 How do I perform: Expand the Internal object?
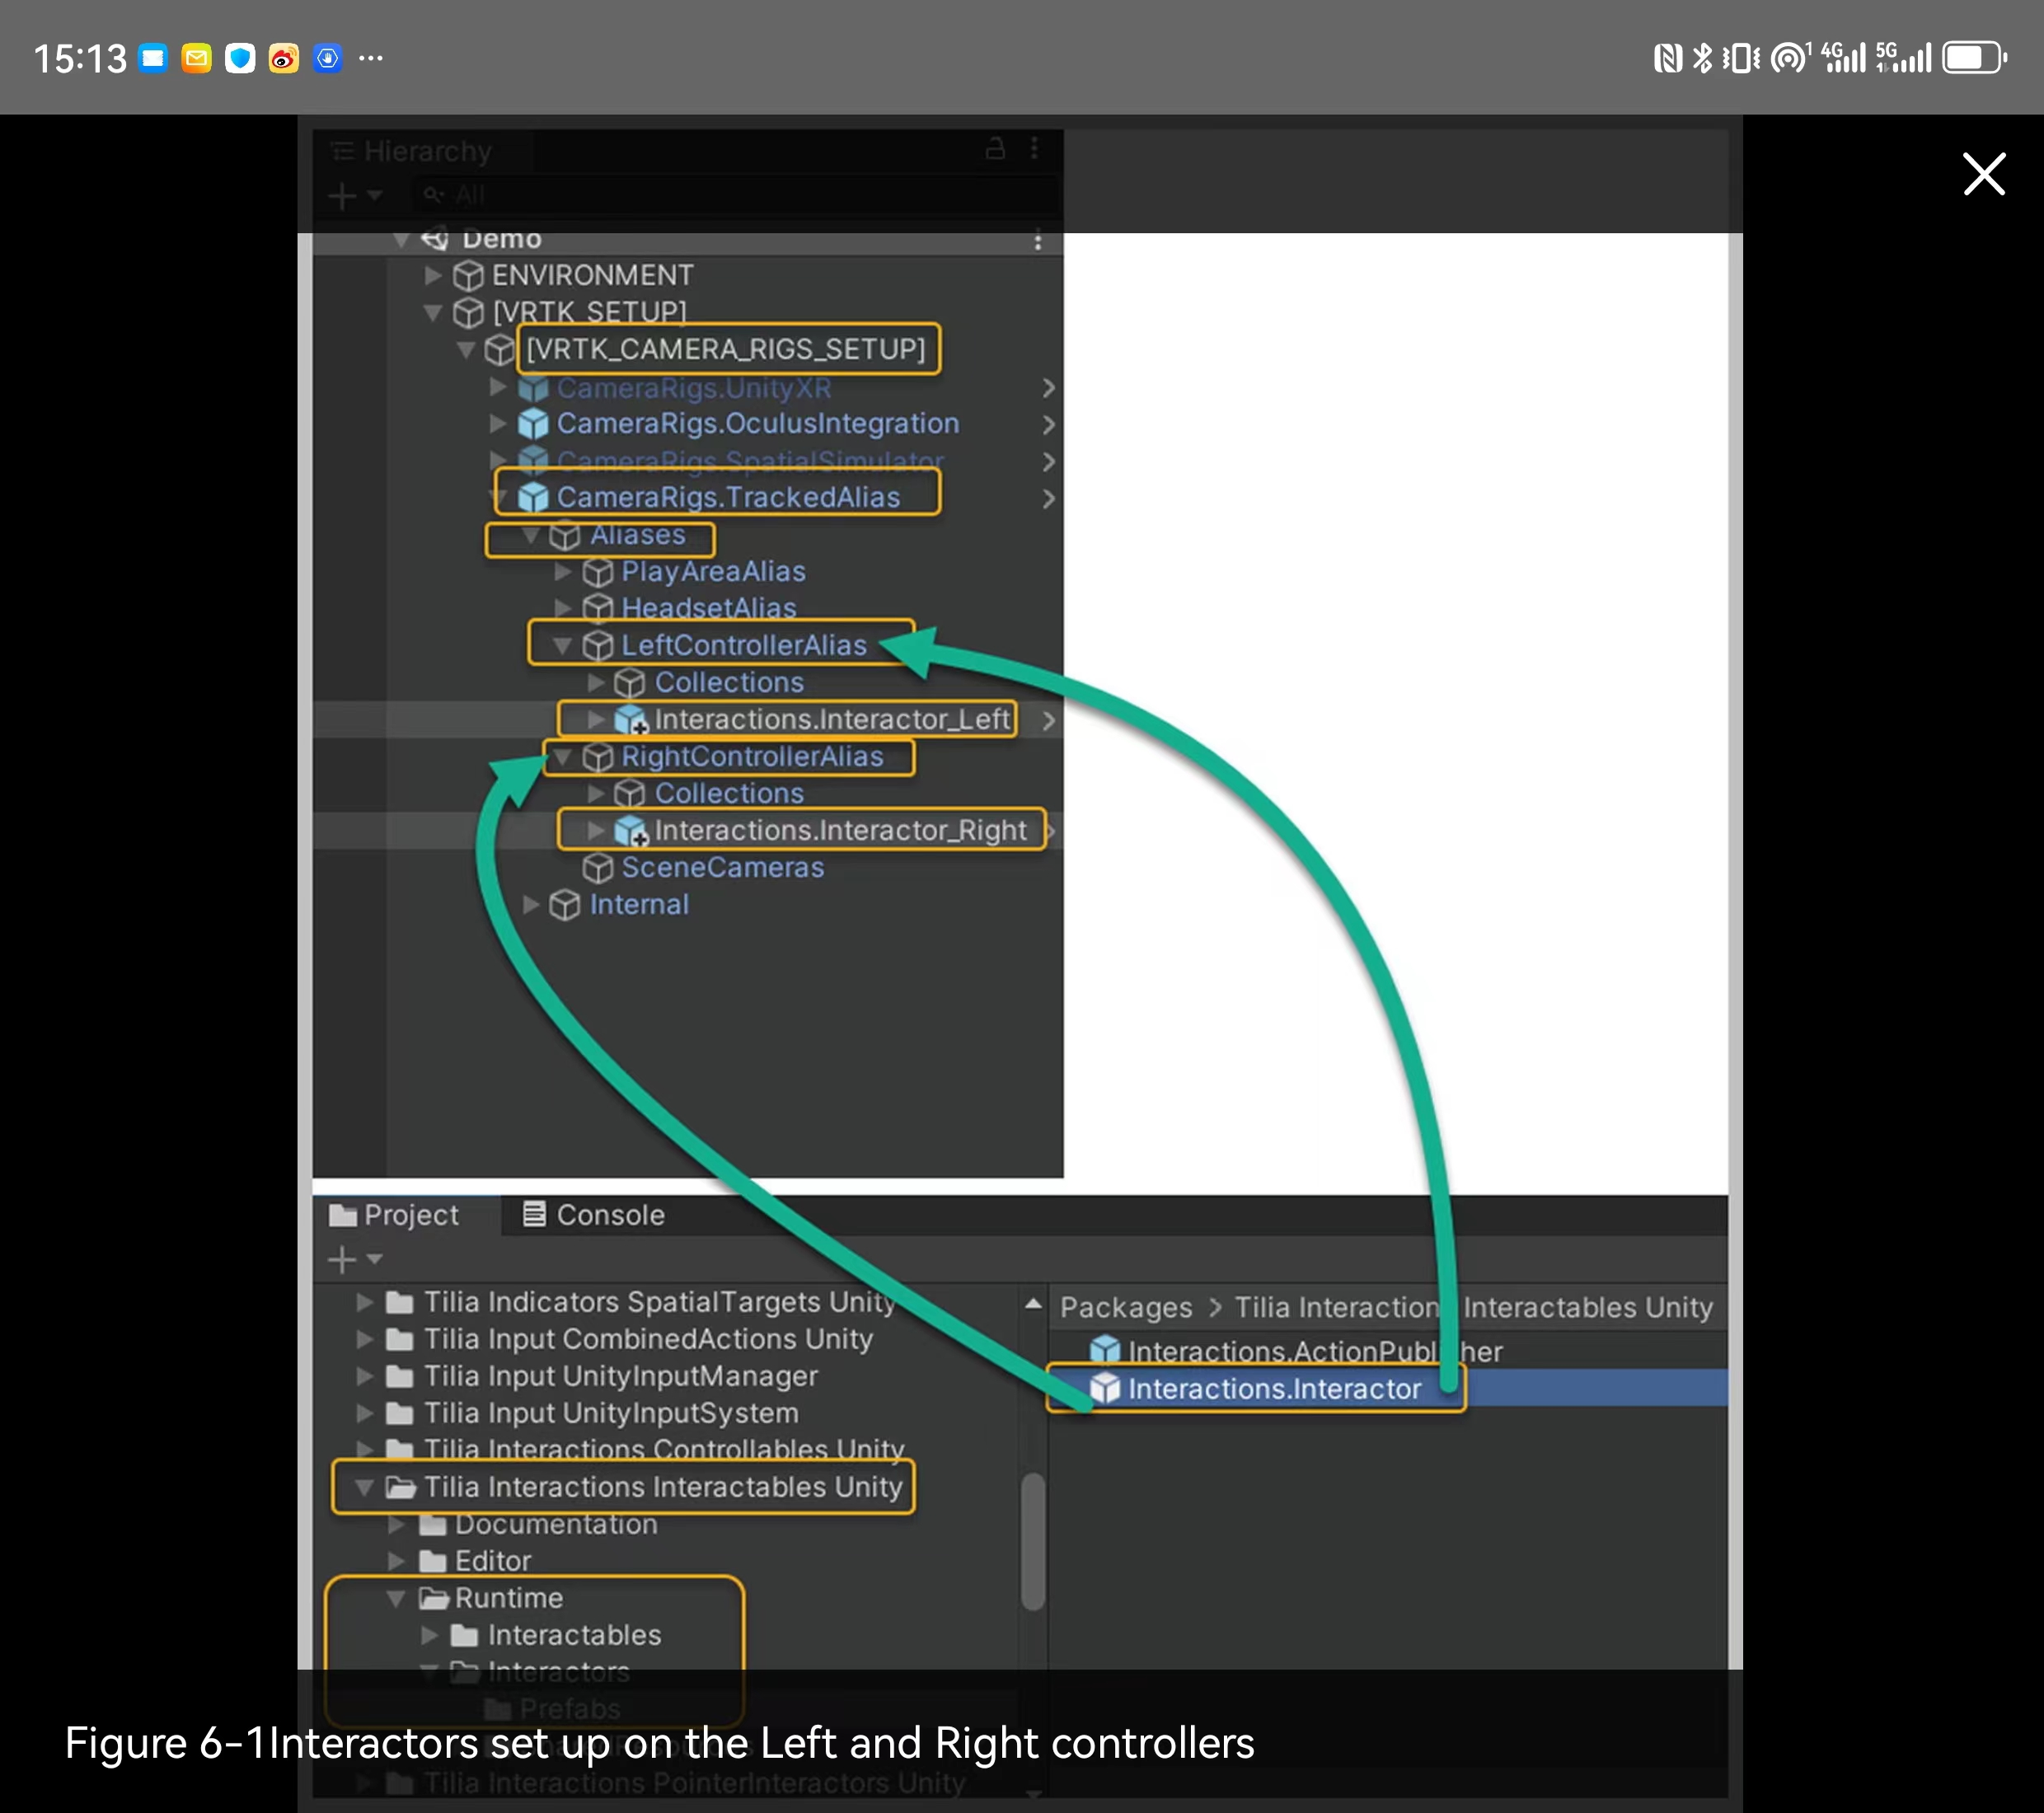click(531, 905)
